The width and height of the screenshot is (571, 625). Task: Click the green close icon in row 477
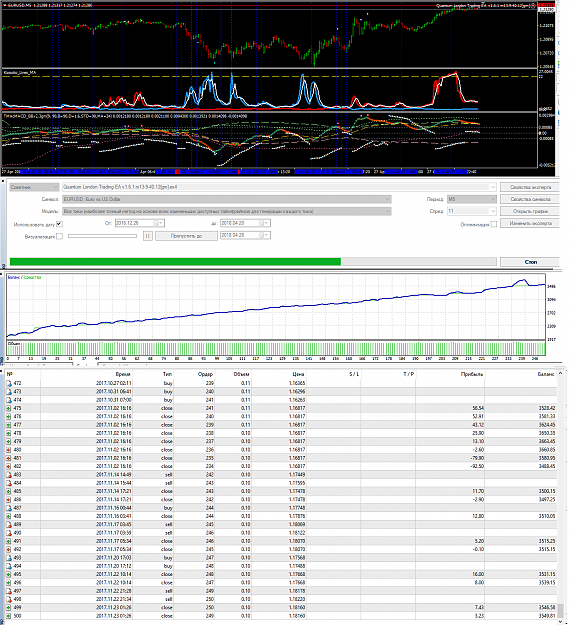pos(9,425)
